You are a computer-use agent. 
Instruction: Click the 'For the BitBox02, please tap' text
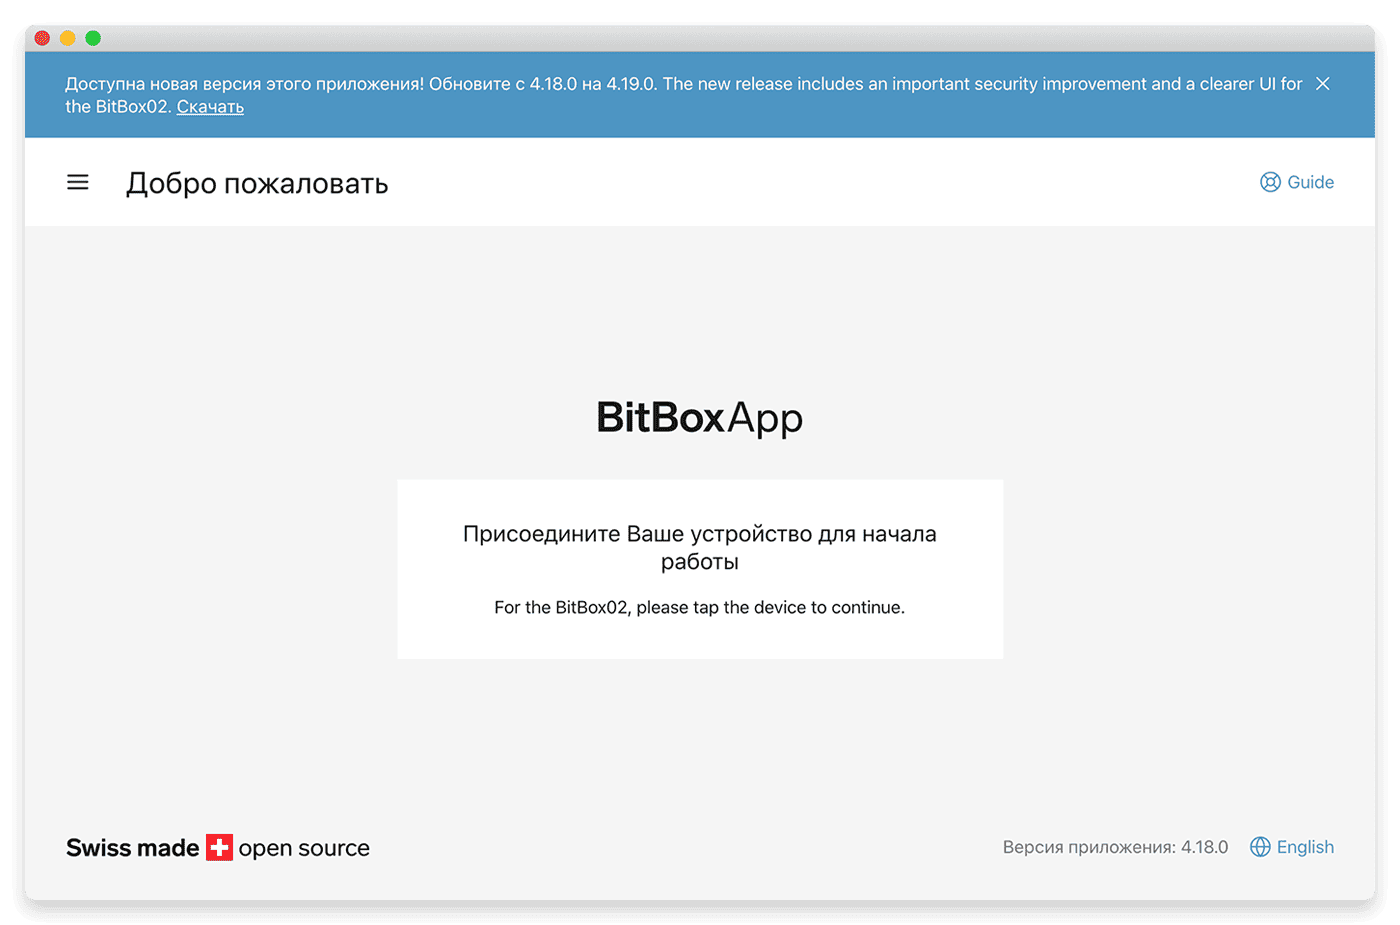(700, 607)
